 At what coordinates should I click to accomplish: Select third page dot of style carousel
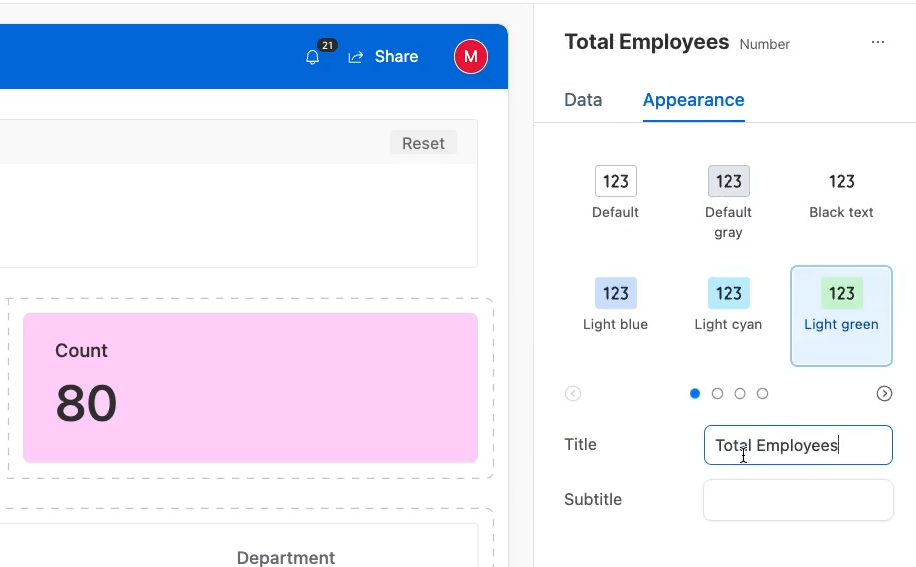[x=740, y=394]
